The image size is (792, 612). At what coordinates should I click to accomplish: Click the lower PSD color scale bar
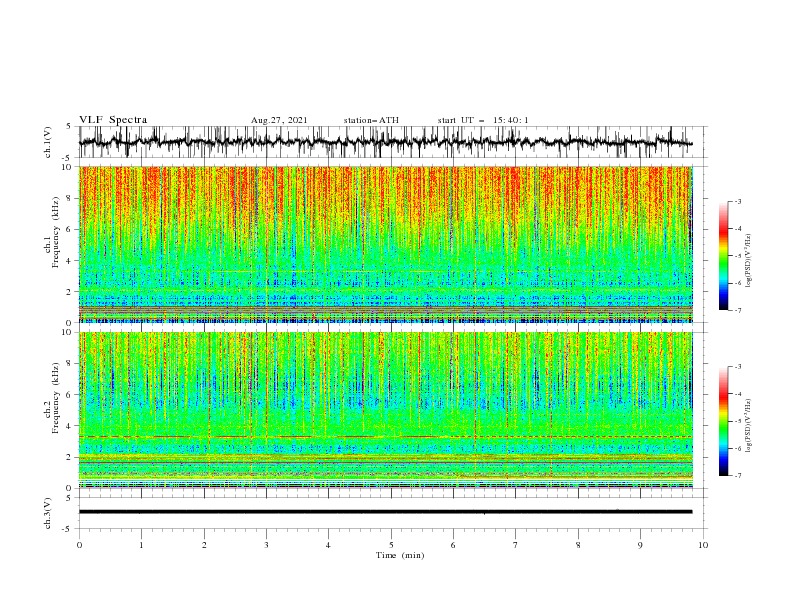coord(724,421)
